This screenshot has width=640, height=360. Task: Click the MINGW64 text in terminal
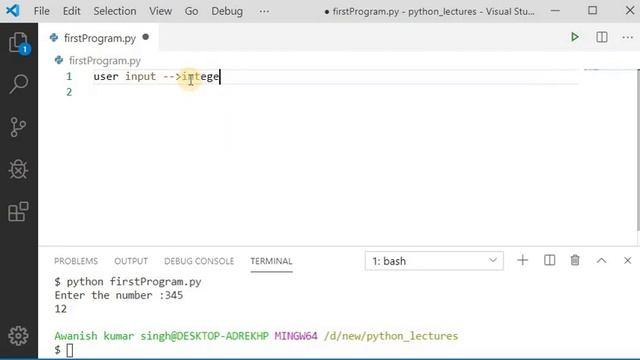[296, 336]
